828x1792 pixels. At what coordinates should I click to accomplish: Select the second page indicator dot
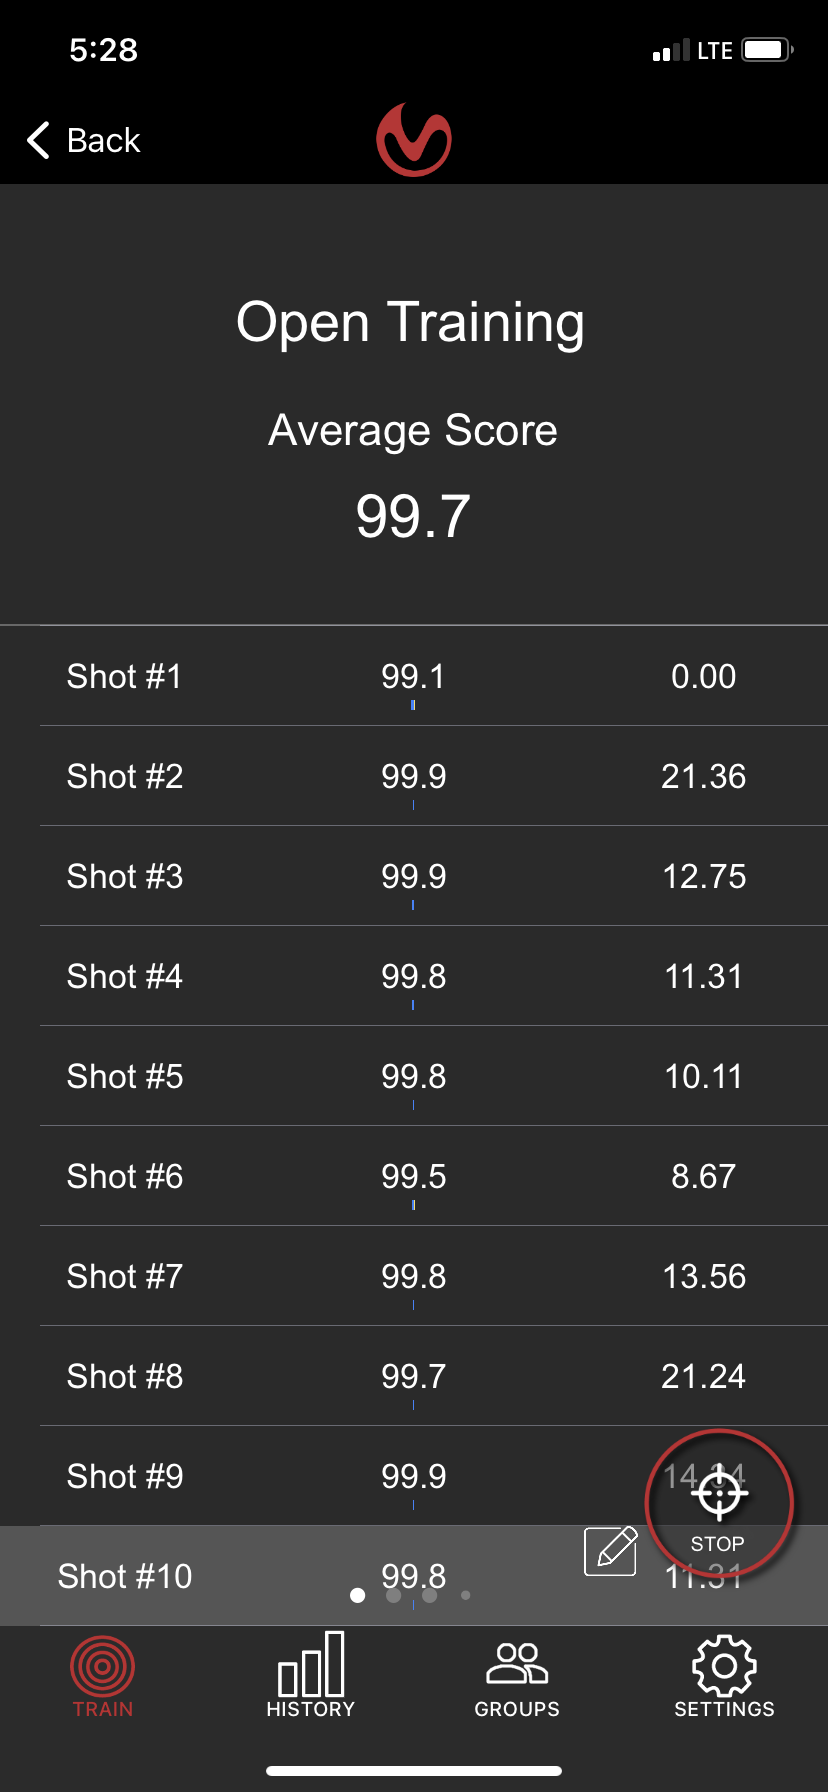pos(394,1595)
